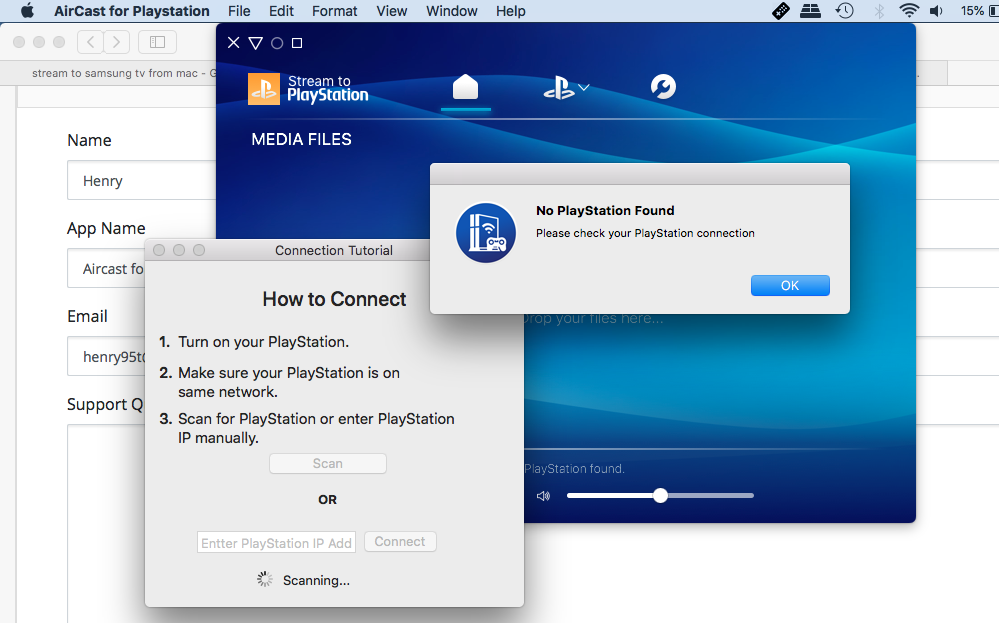The height and width of the screenshot is (623, 999).
Task: Click the sound volume menu bar icon
Action: point(936,11)
